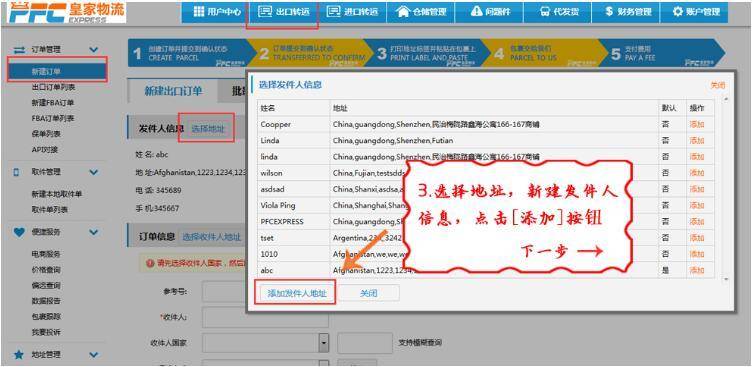Select 出口订单列表 in the sidebar
The height and width of the screenshot is (367, 752).
pyautogui.click(x=53, y=87)
